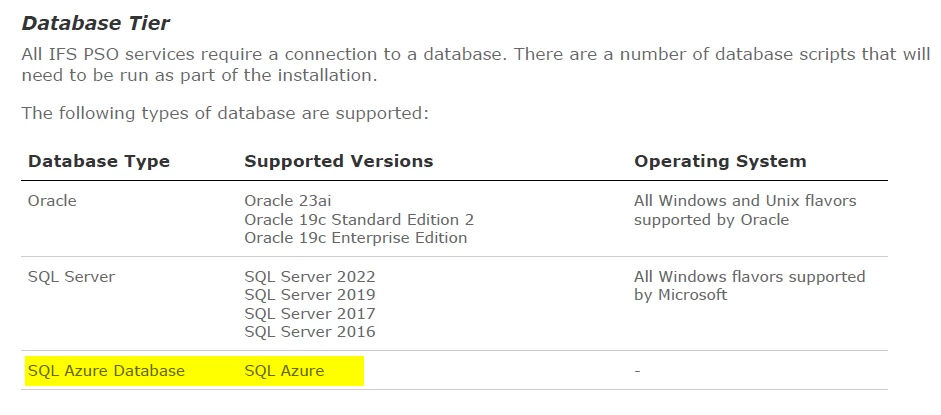Viewport: 941px width, 415px height.
Task: Click 'All Windows and Unix flavors' text
Action: pyautogui.click(x=745, y=200)
